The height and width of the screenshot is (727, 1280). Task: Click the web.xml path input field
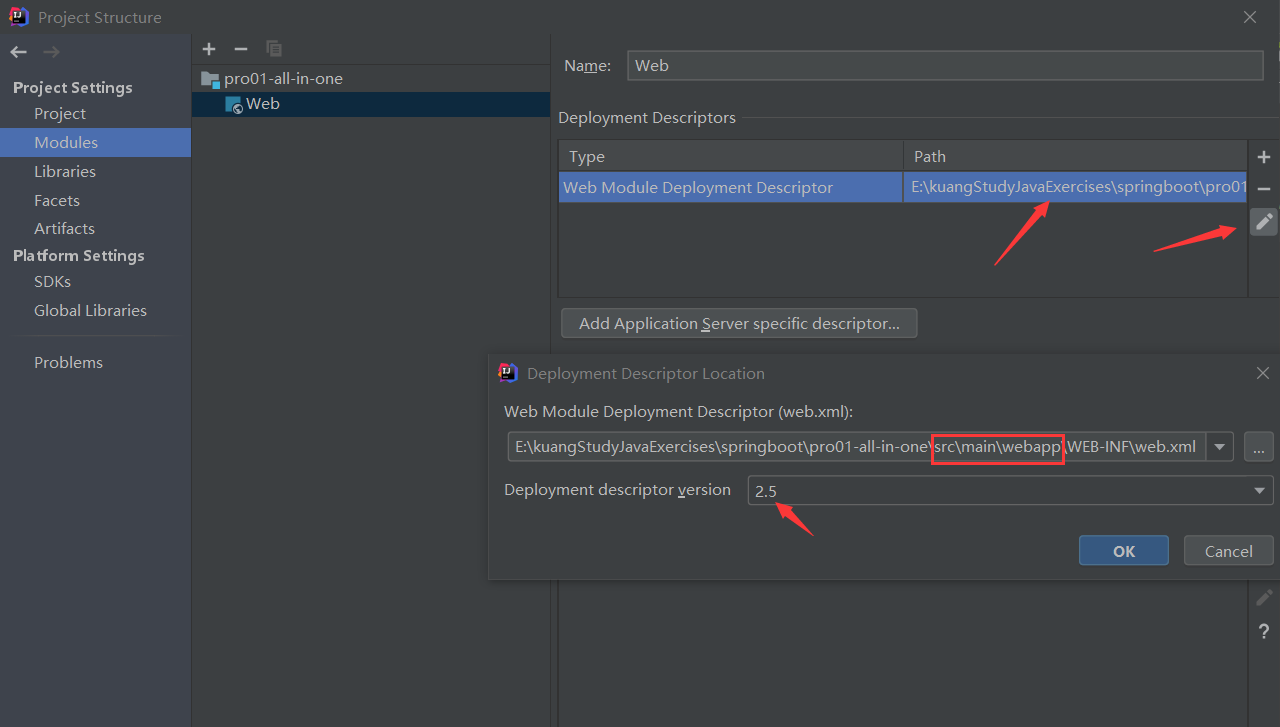click(x=856, y=446)
